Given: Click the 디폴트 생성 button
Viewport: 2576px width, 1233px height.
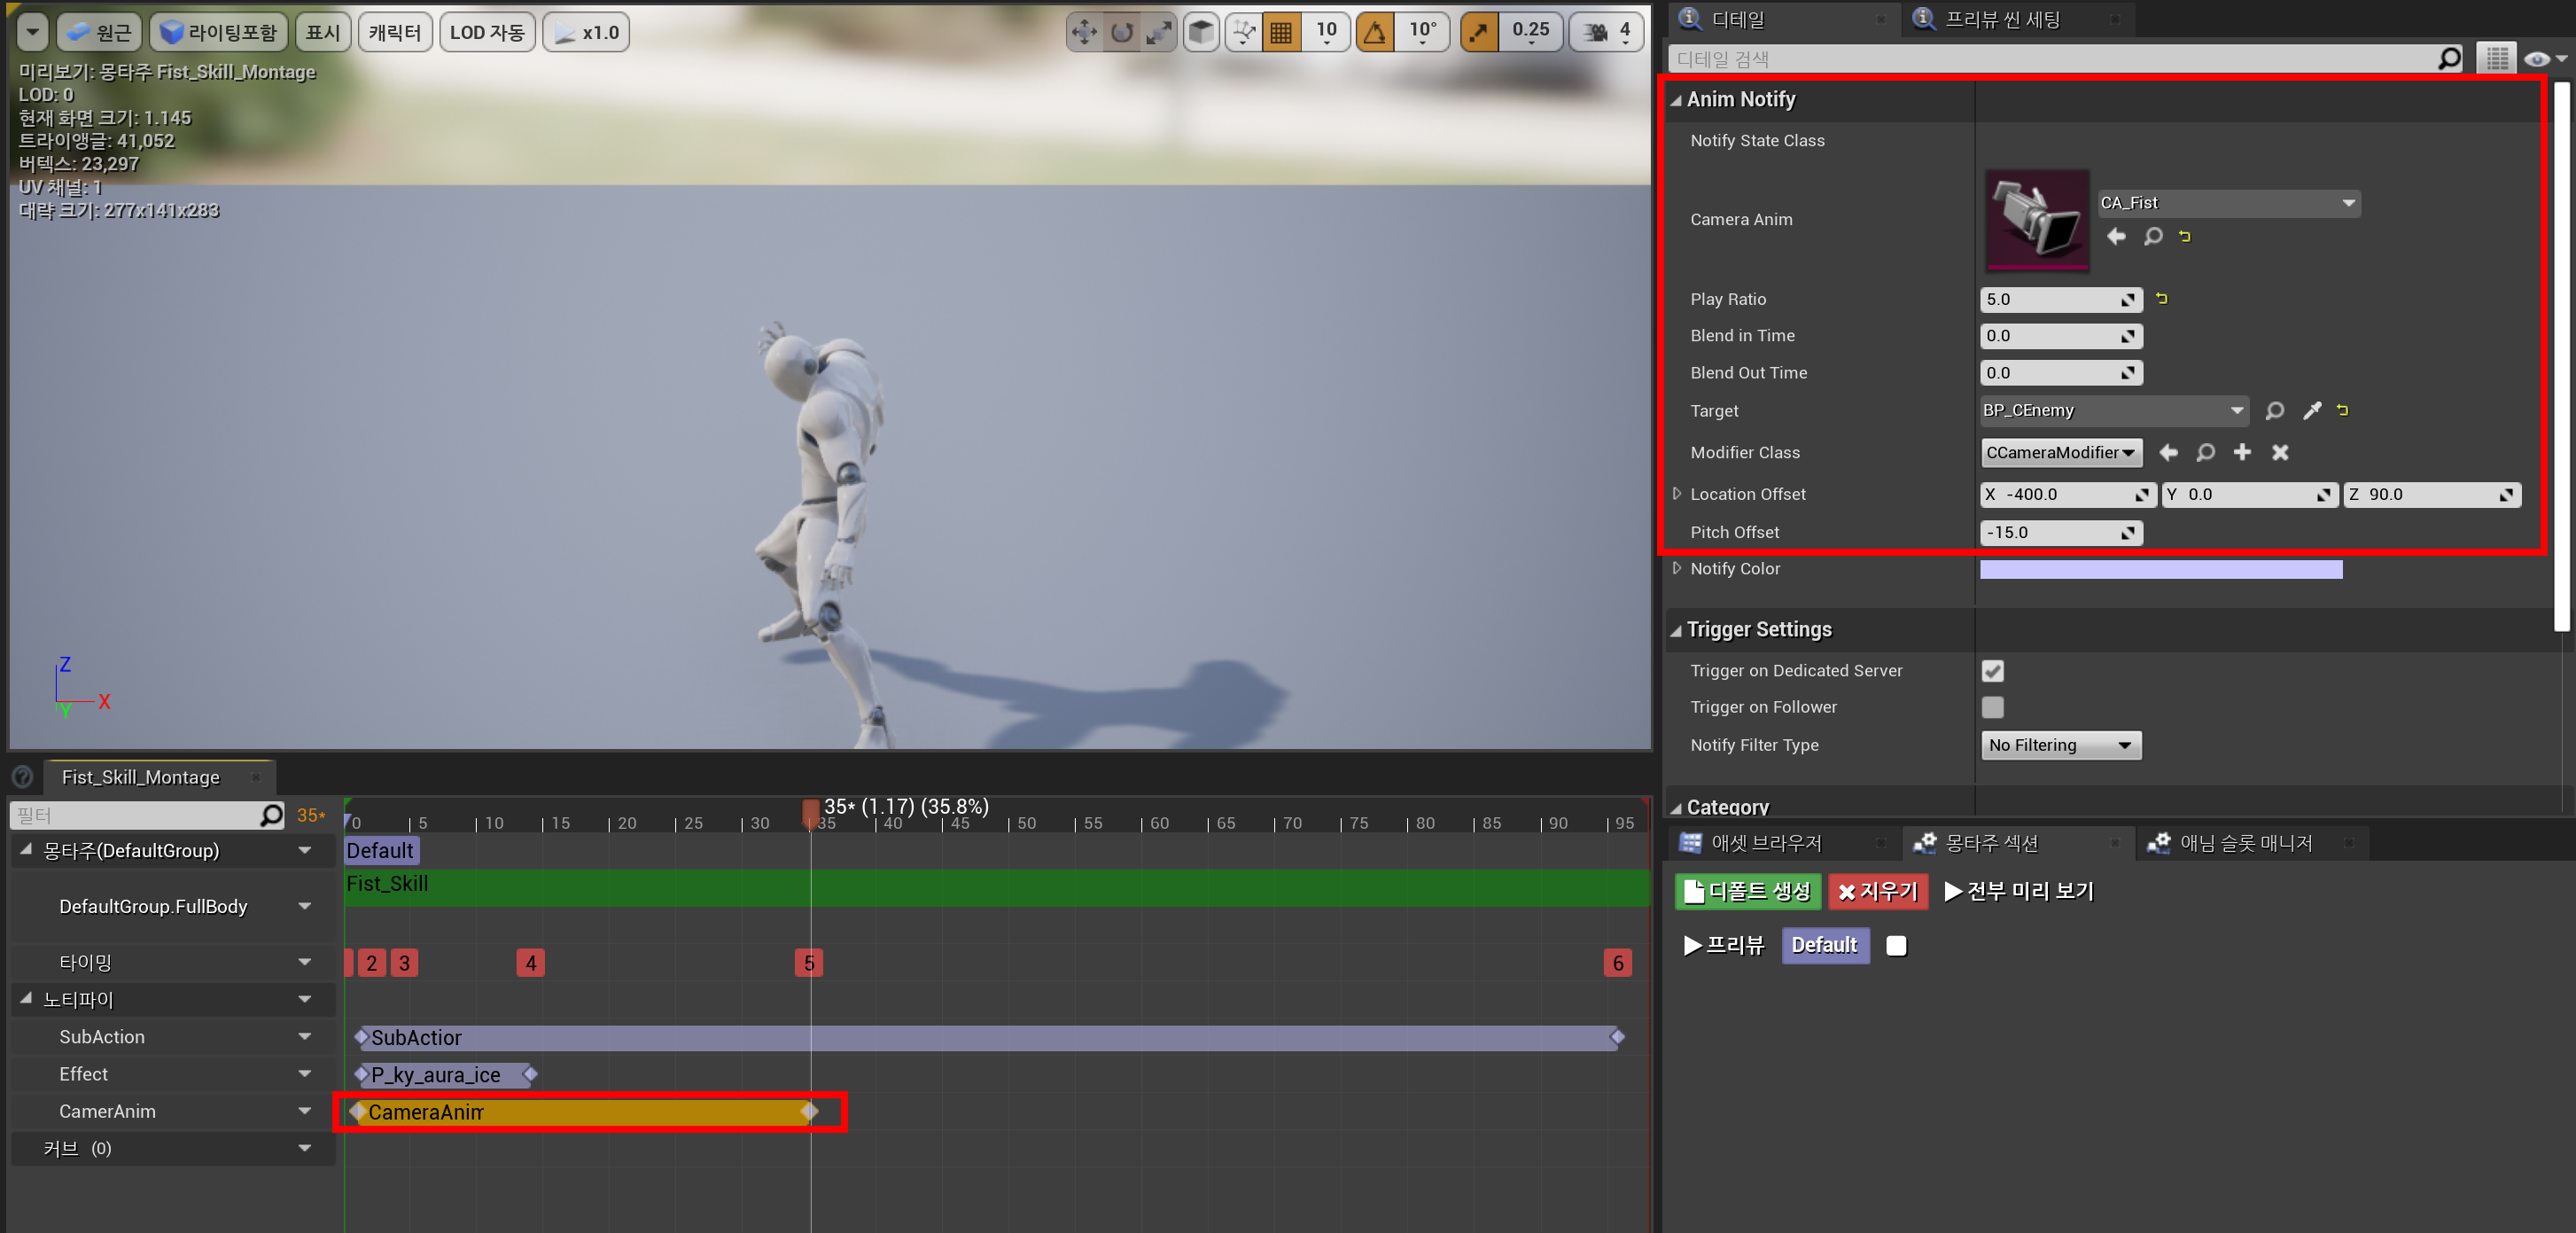Looking at the screenshot, I should (x=1747, y=892).
